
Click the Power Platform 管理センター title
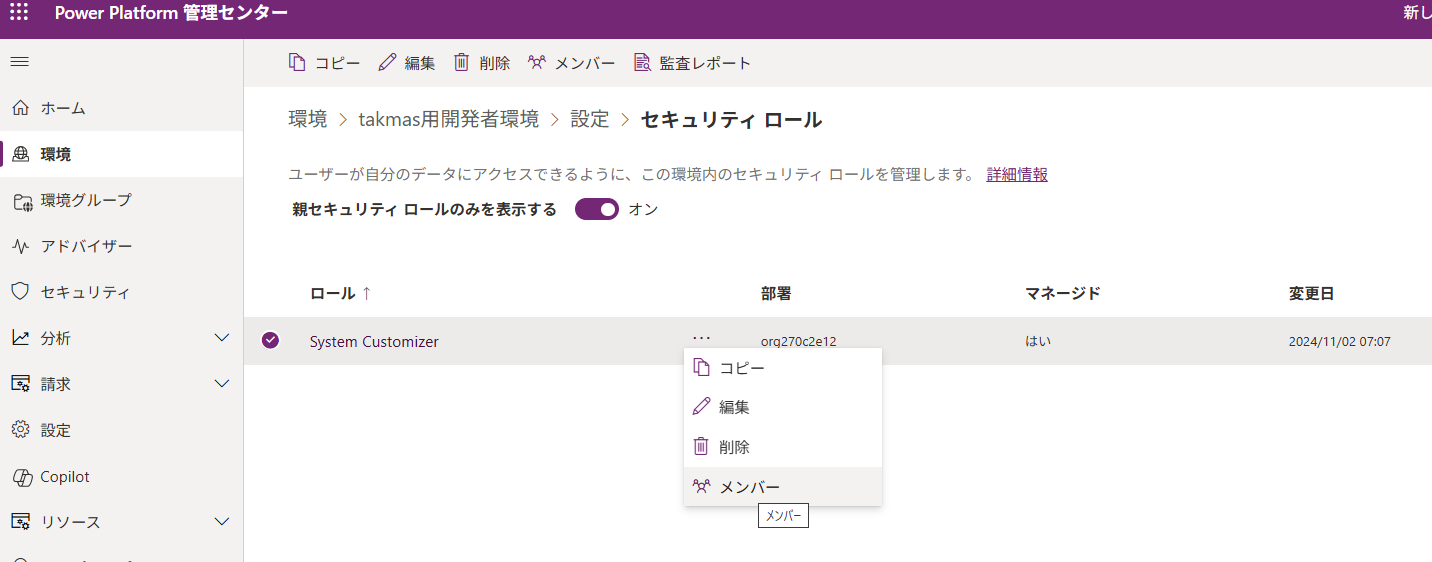(171, 13)
